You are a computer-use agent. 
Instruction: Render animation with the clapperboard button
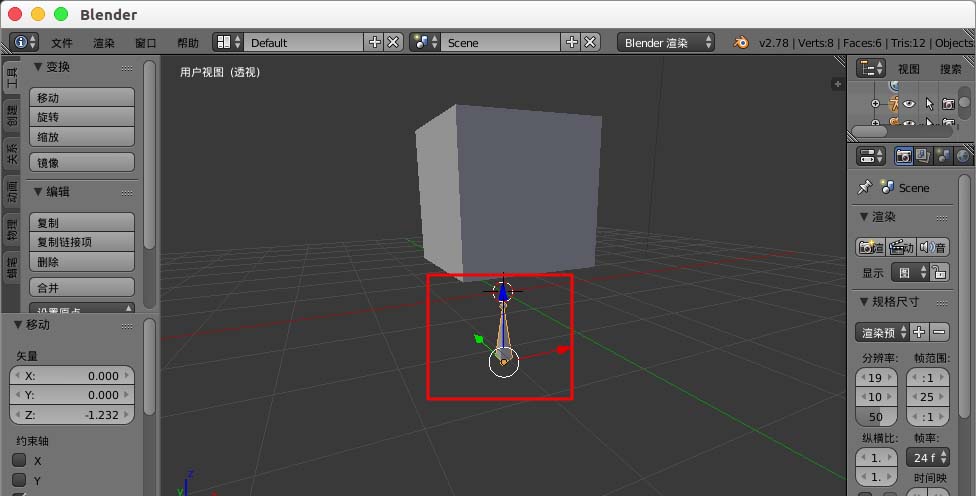(901, 247)
